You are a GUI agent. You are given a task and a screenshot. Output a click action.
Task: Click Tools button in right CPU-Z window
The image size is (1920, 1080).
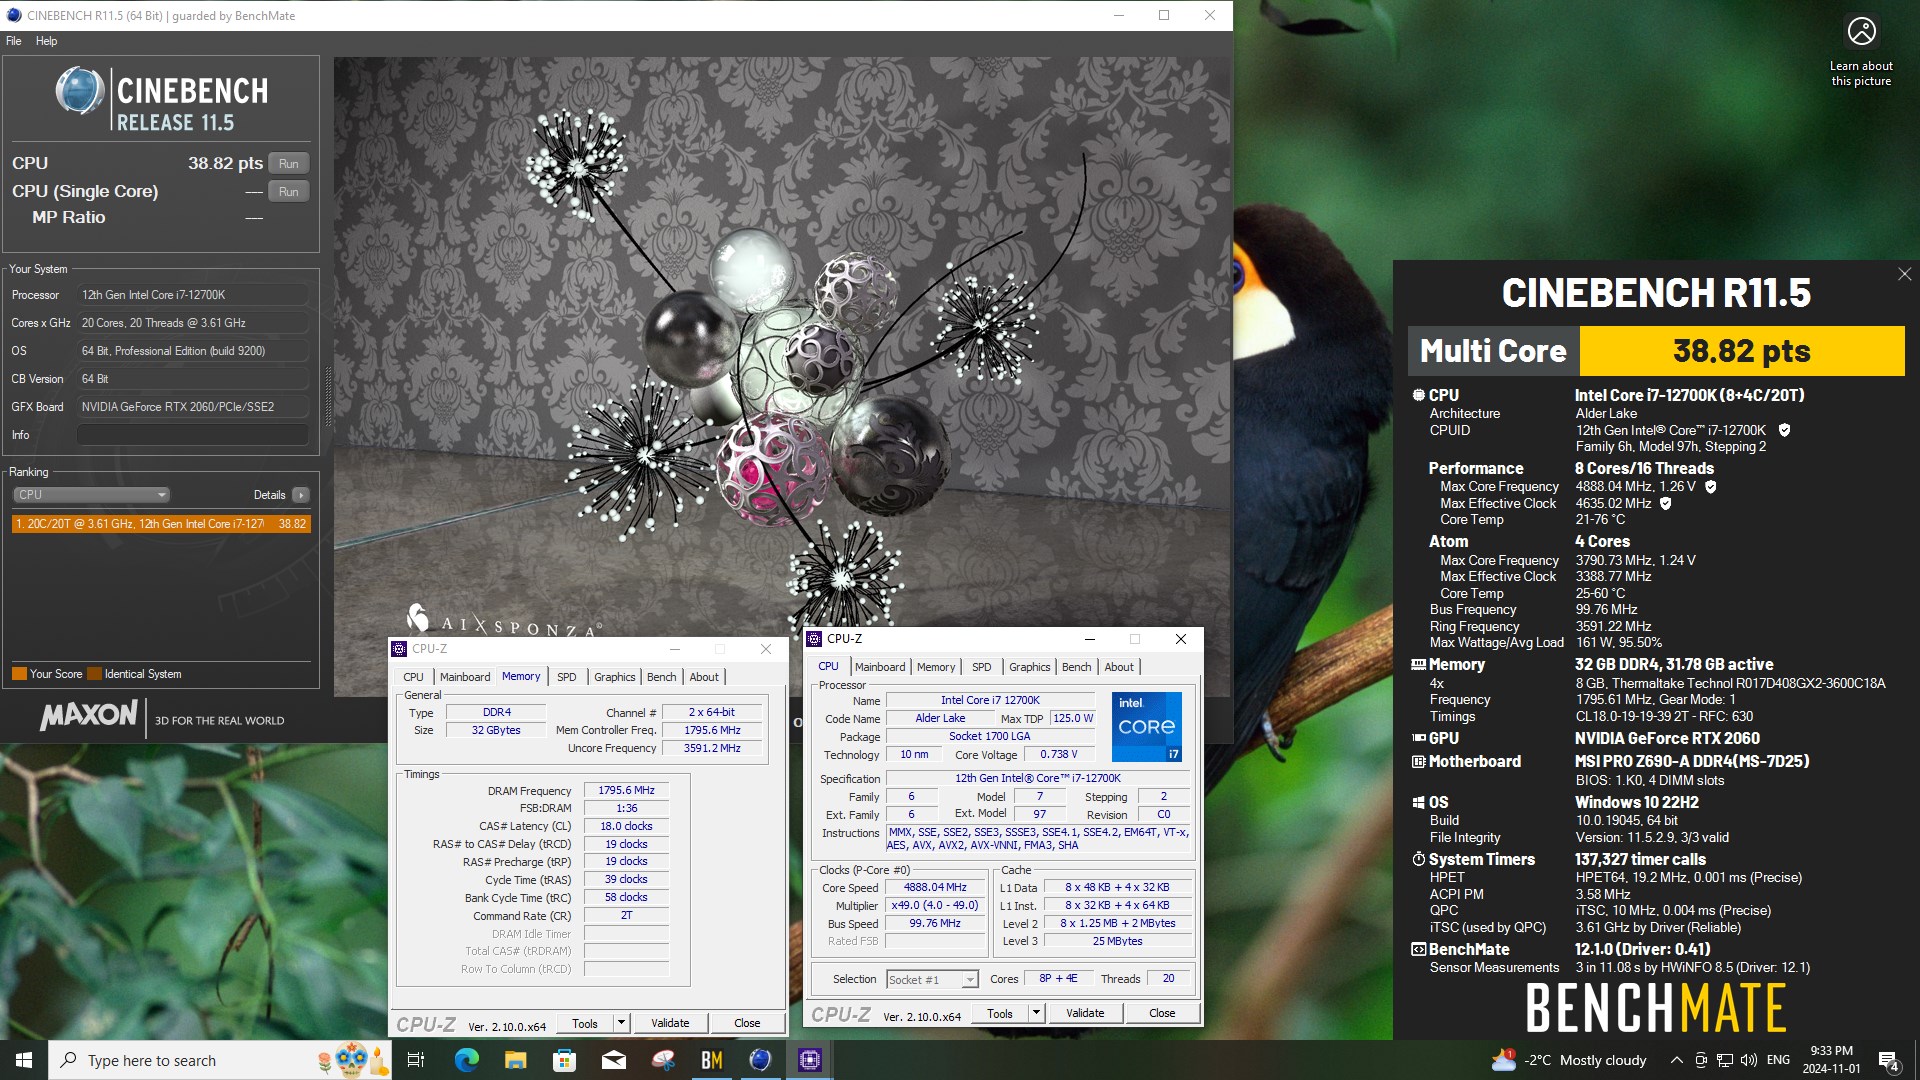point(1000,1014)
